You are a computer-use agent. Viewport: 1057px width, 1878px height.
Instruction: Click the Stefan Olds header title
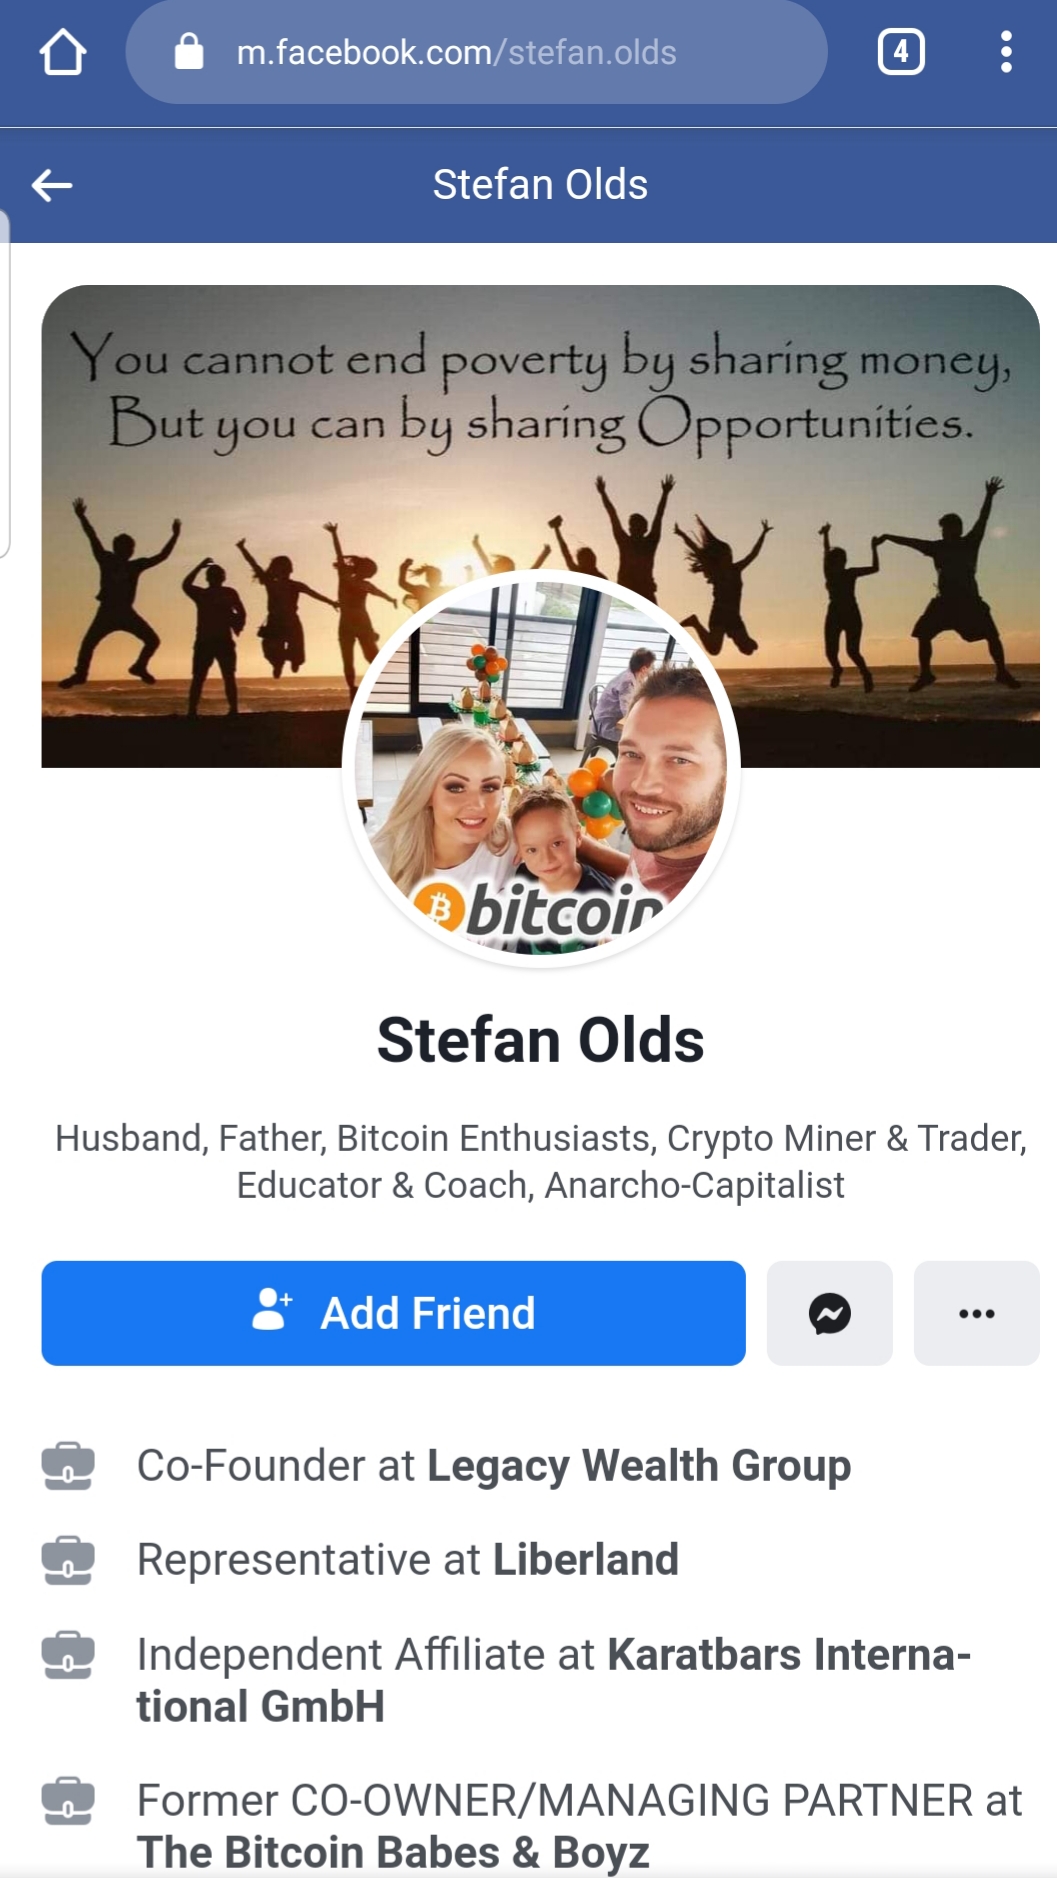540,185
